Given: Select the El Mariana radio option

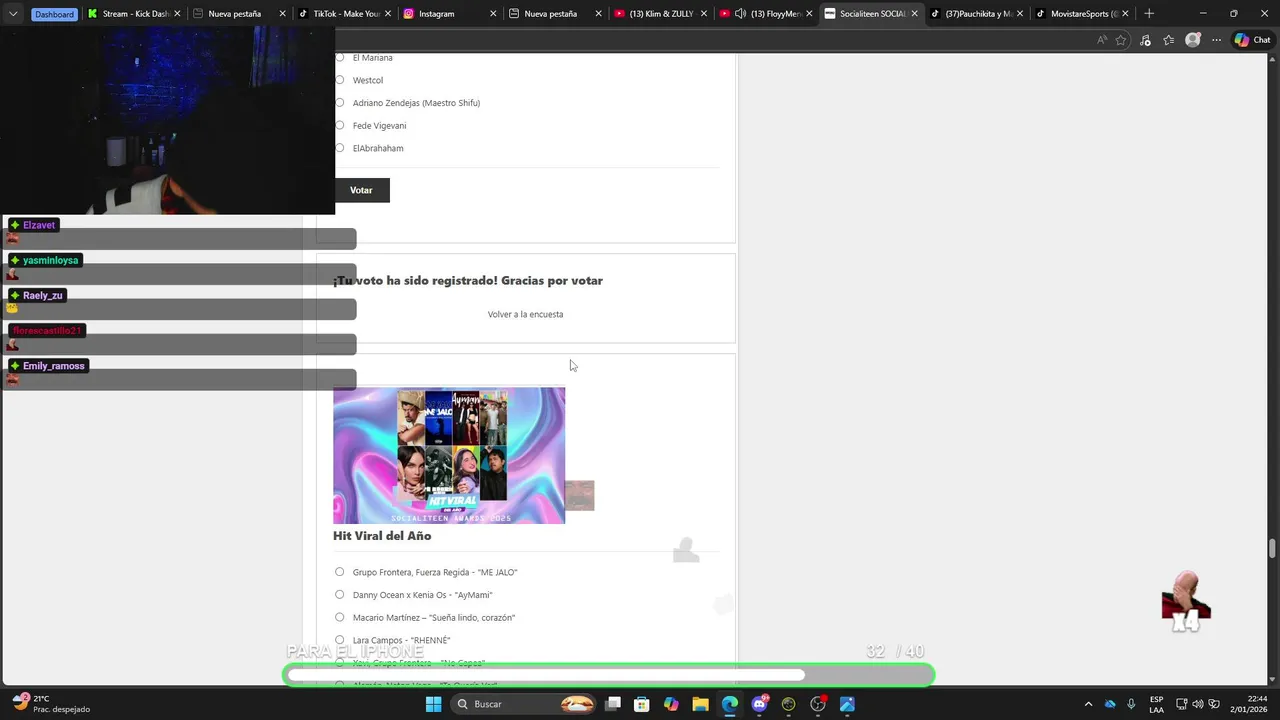Looking at the screenshot, I should click(340, 57).
